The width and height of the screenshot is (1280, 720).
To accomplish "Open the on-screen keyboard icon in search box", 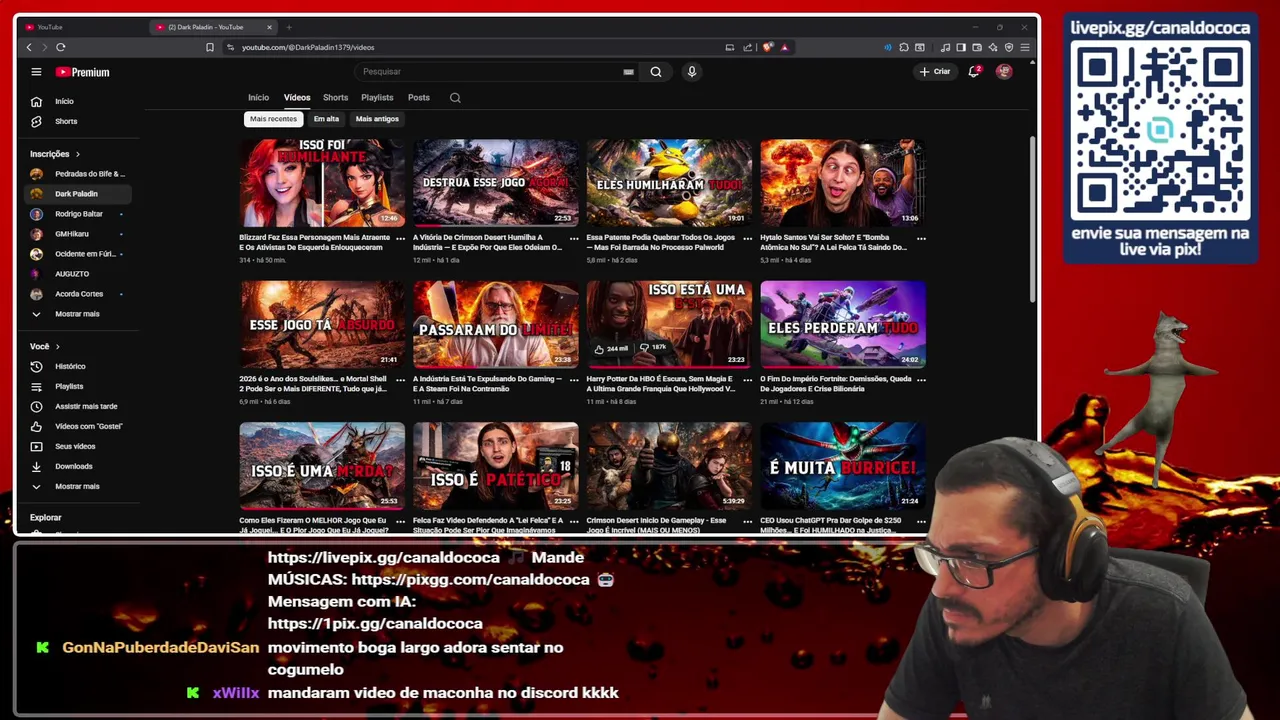I will click(x=628, y=72).
